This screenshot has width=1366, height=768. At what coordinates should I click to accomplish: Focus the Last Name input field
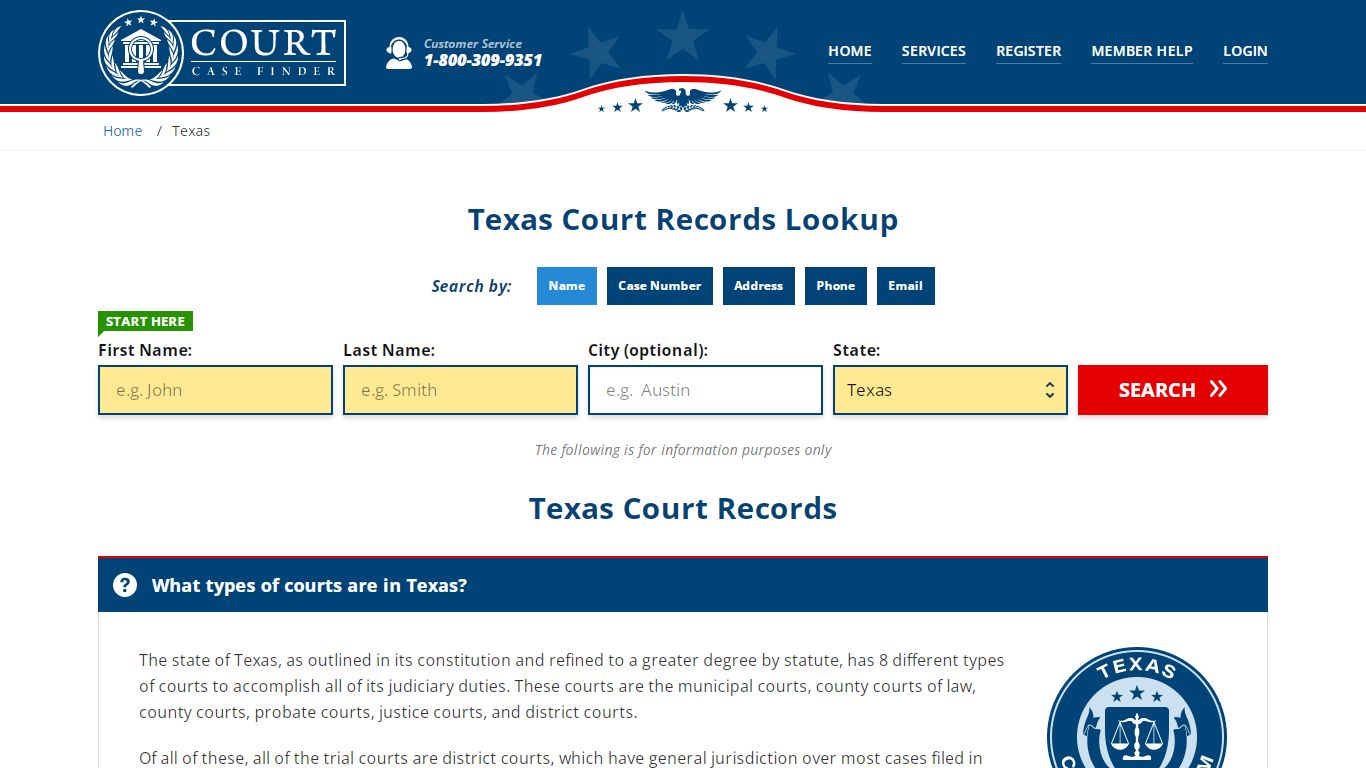[460, 390]
